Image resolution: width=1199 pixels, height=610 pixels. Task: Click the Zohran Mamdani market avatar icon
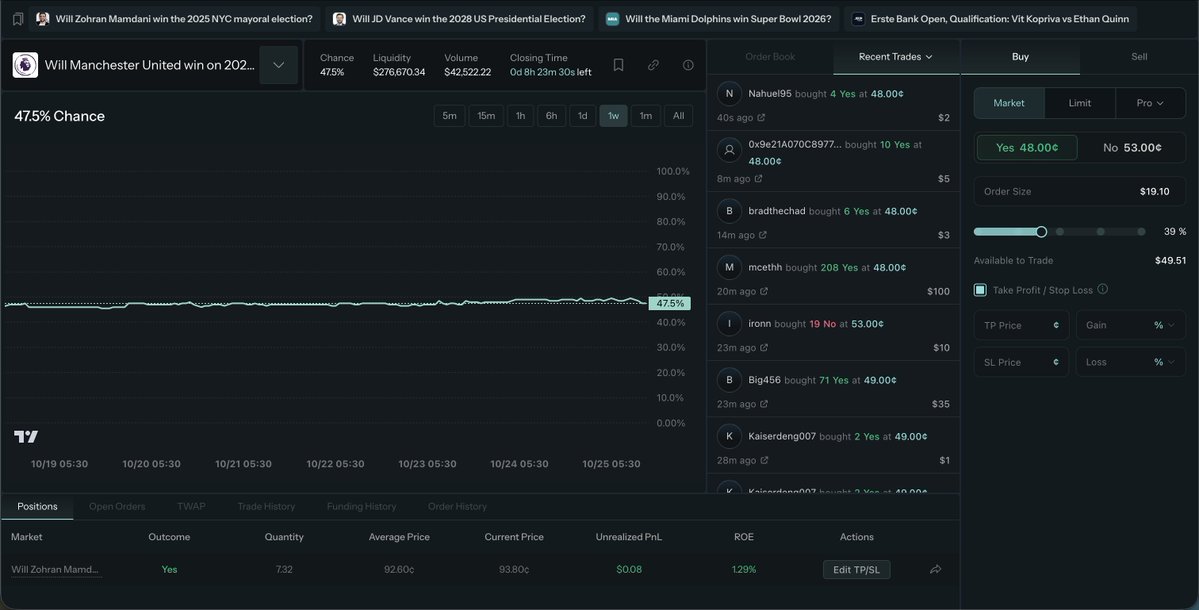(43, 19)
